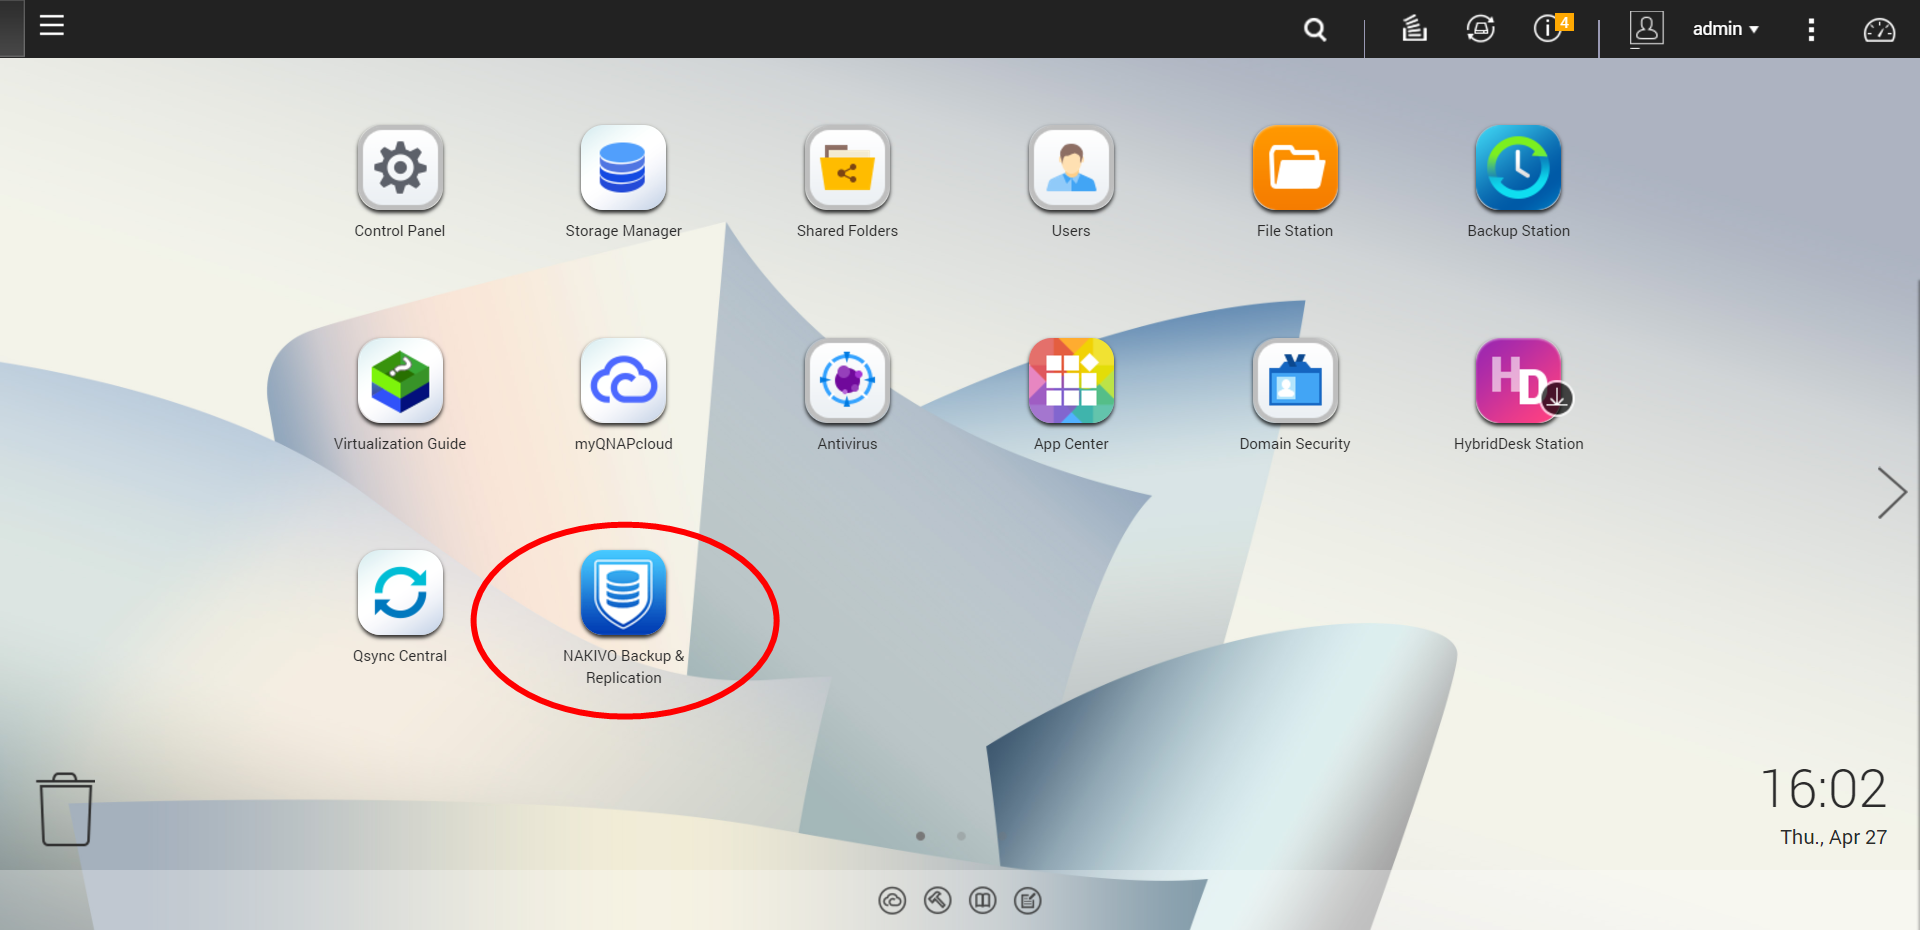Open the Control Panel app
The height and width of the screenshot is (930, 1920).
click(400, 169)
